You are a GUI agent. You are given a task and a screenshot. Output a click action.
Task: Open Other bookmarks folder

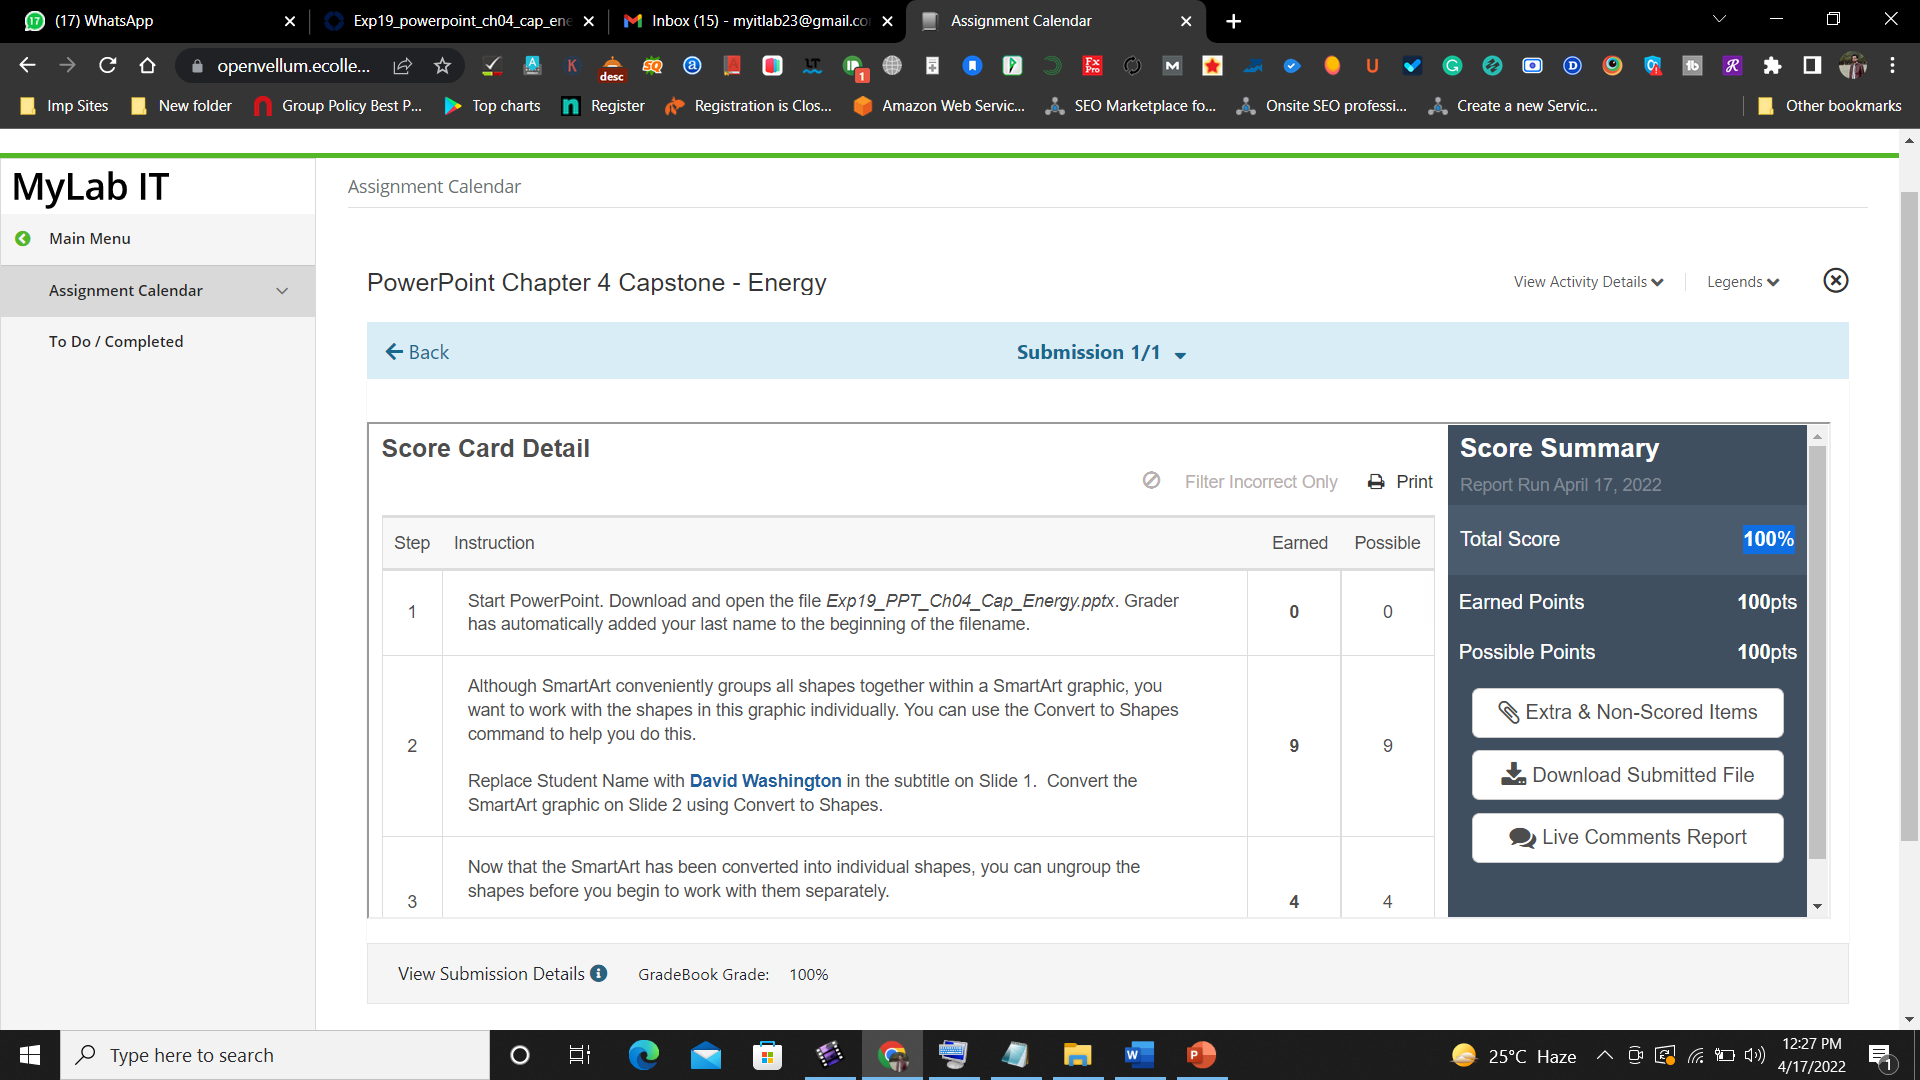(1830, 106)
